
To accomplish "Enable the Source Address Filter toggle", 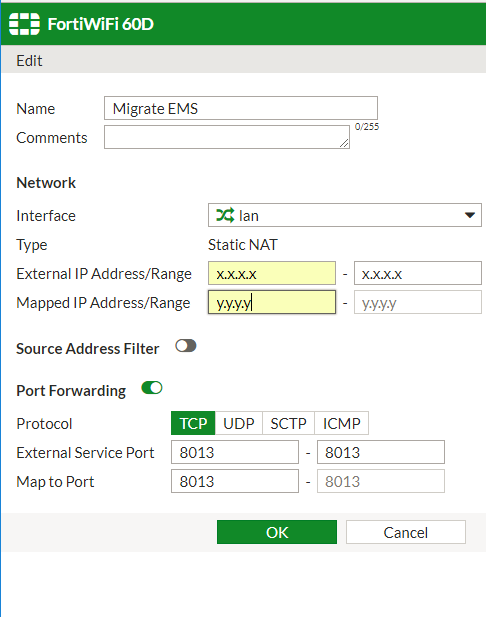I will click(x=186, y=346).
